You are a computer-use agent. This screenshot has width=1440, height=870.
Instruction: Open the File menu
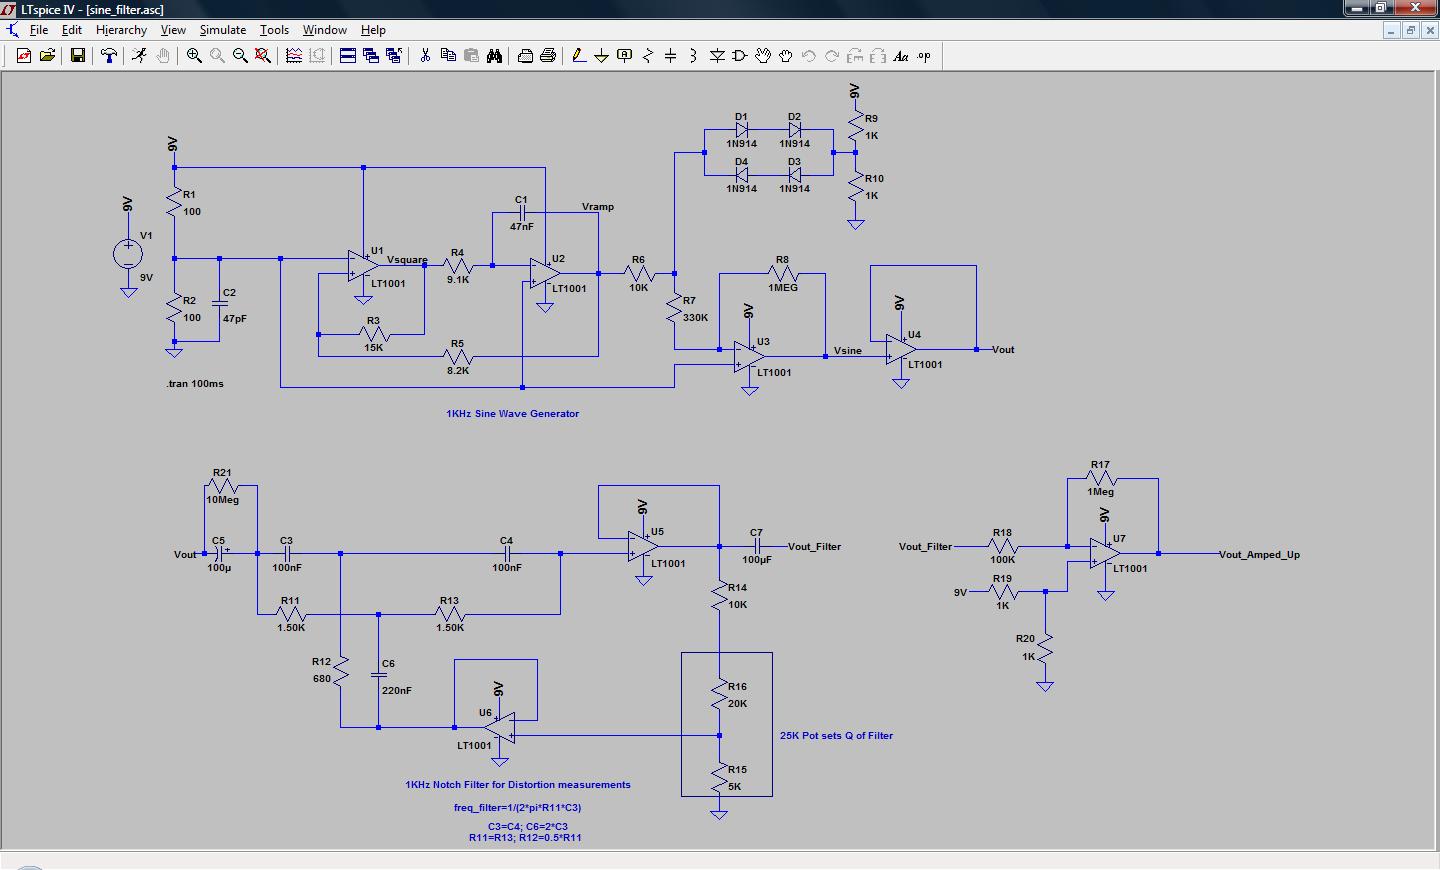coord(39,30)
